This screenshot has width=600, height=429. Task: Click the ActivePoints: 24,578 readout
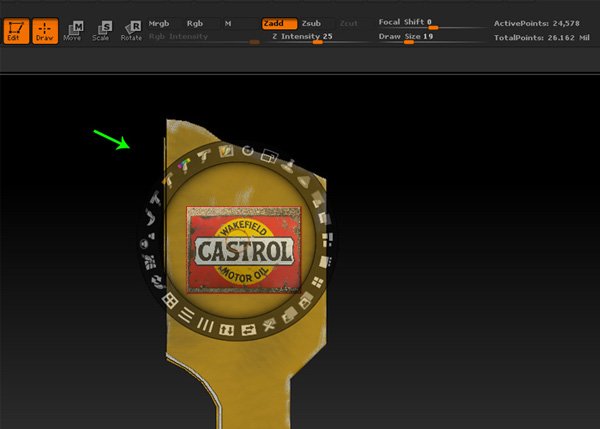point(536,23)
